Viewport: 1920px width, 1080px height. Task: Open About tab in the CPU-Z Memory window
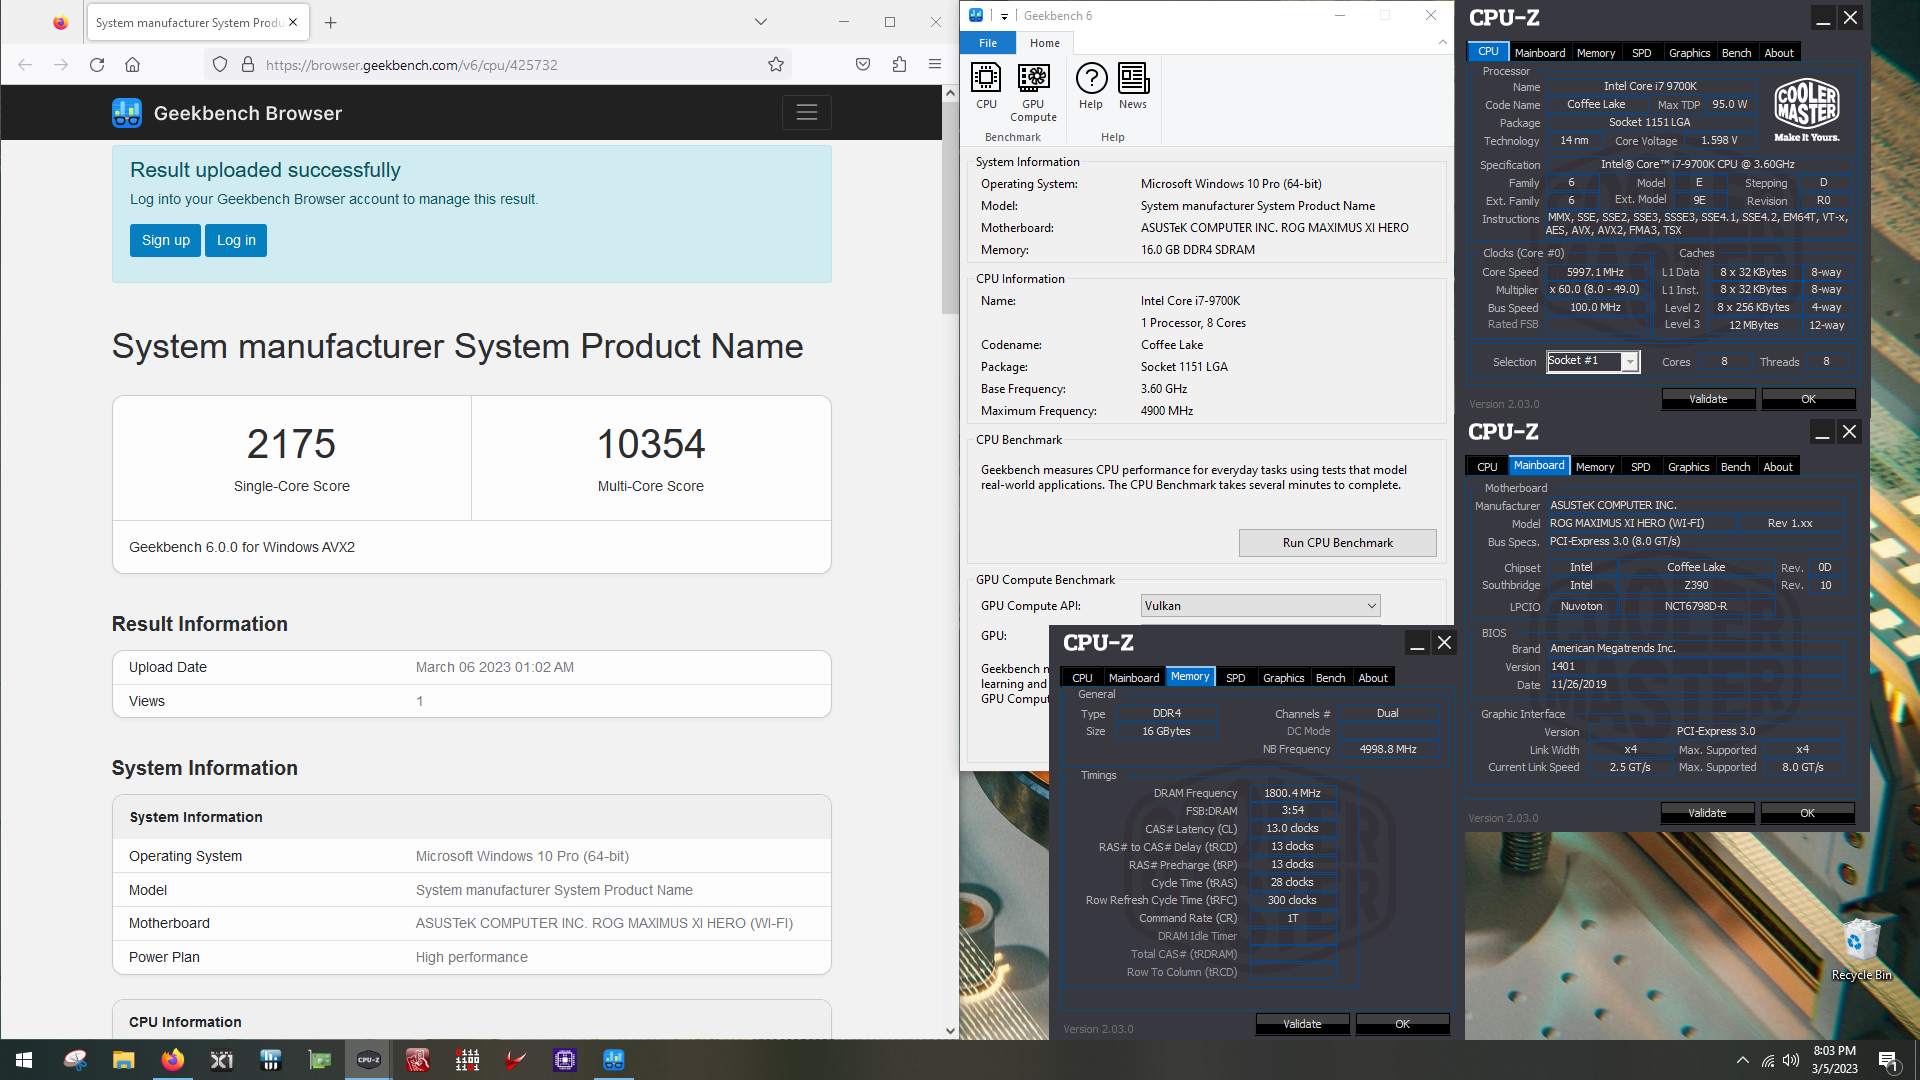click(1373, 678)
